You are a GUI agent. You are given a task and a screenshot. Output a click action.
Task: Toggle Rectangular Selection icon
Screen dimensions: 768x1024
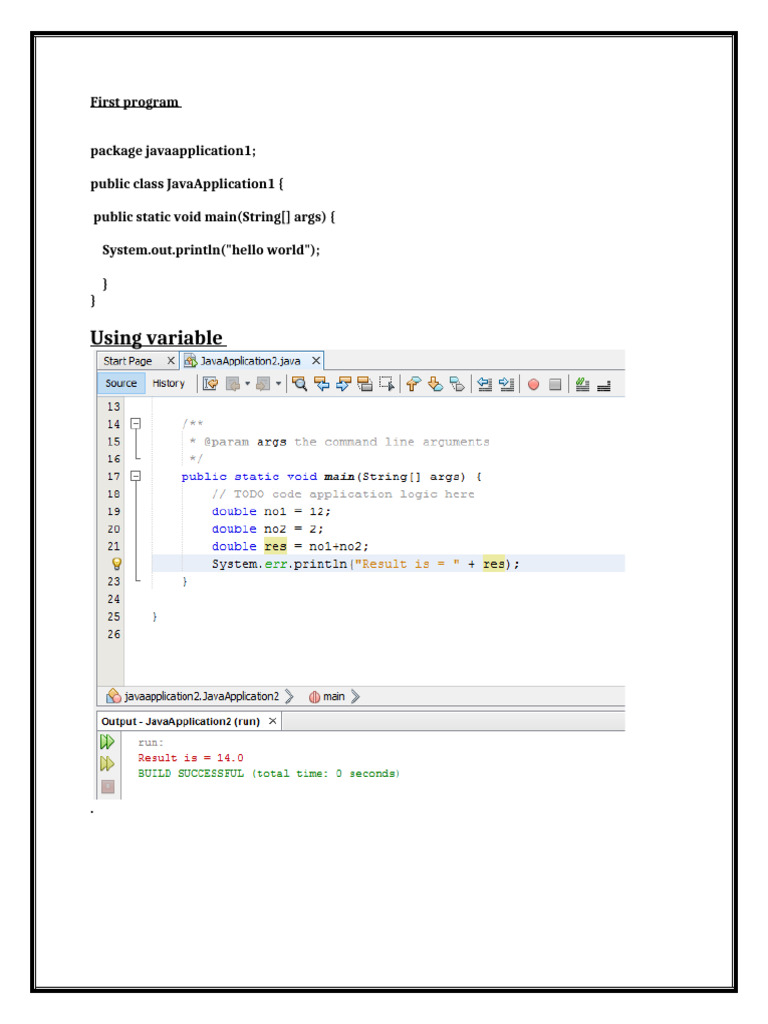coord(387,384)
